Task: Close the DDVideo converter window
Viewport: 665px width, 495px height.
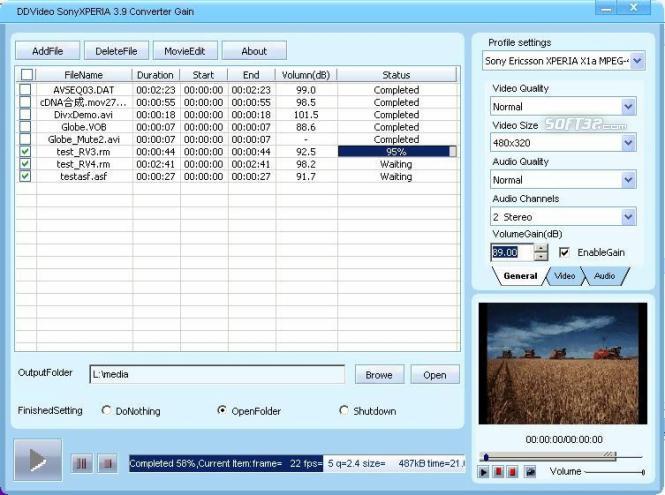Action: pyautogui.click(x=634, y=8)
